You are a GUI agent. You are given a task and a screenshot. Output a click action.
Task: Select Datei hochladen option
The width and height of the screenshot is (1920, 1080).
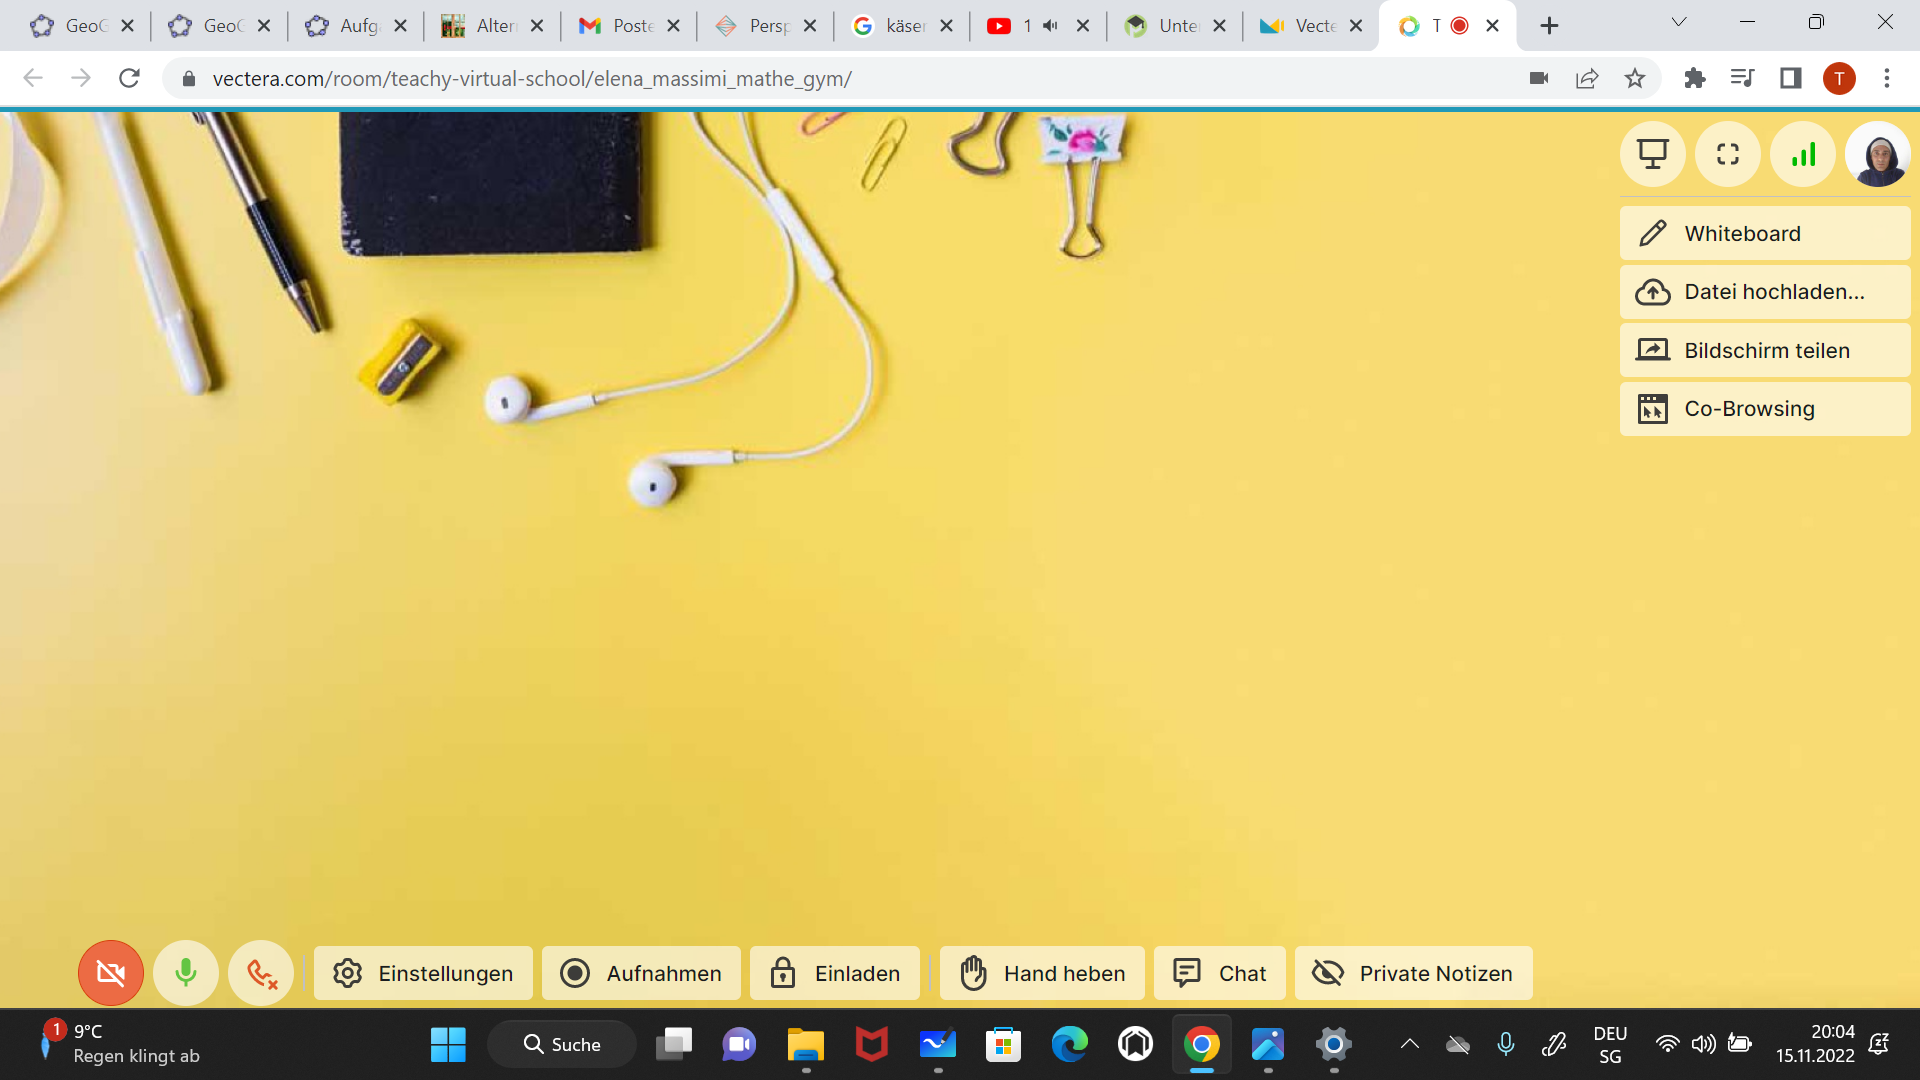pos(1765,292)
